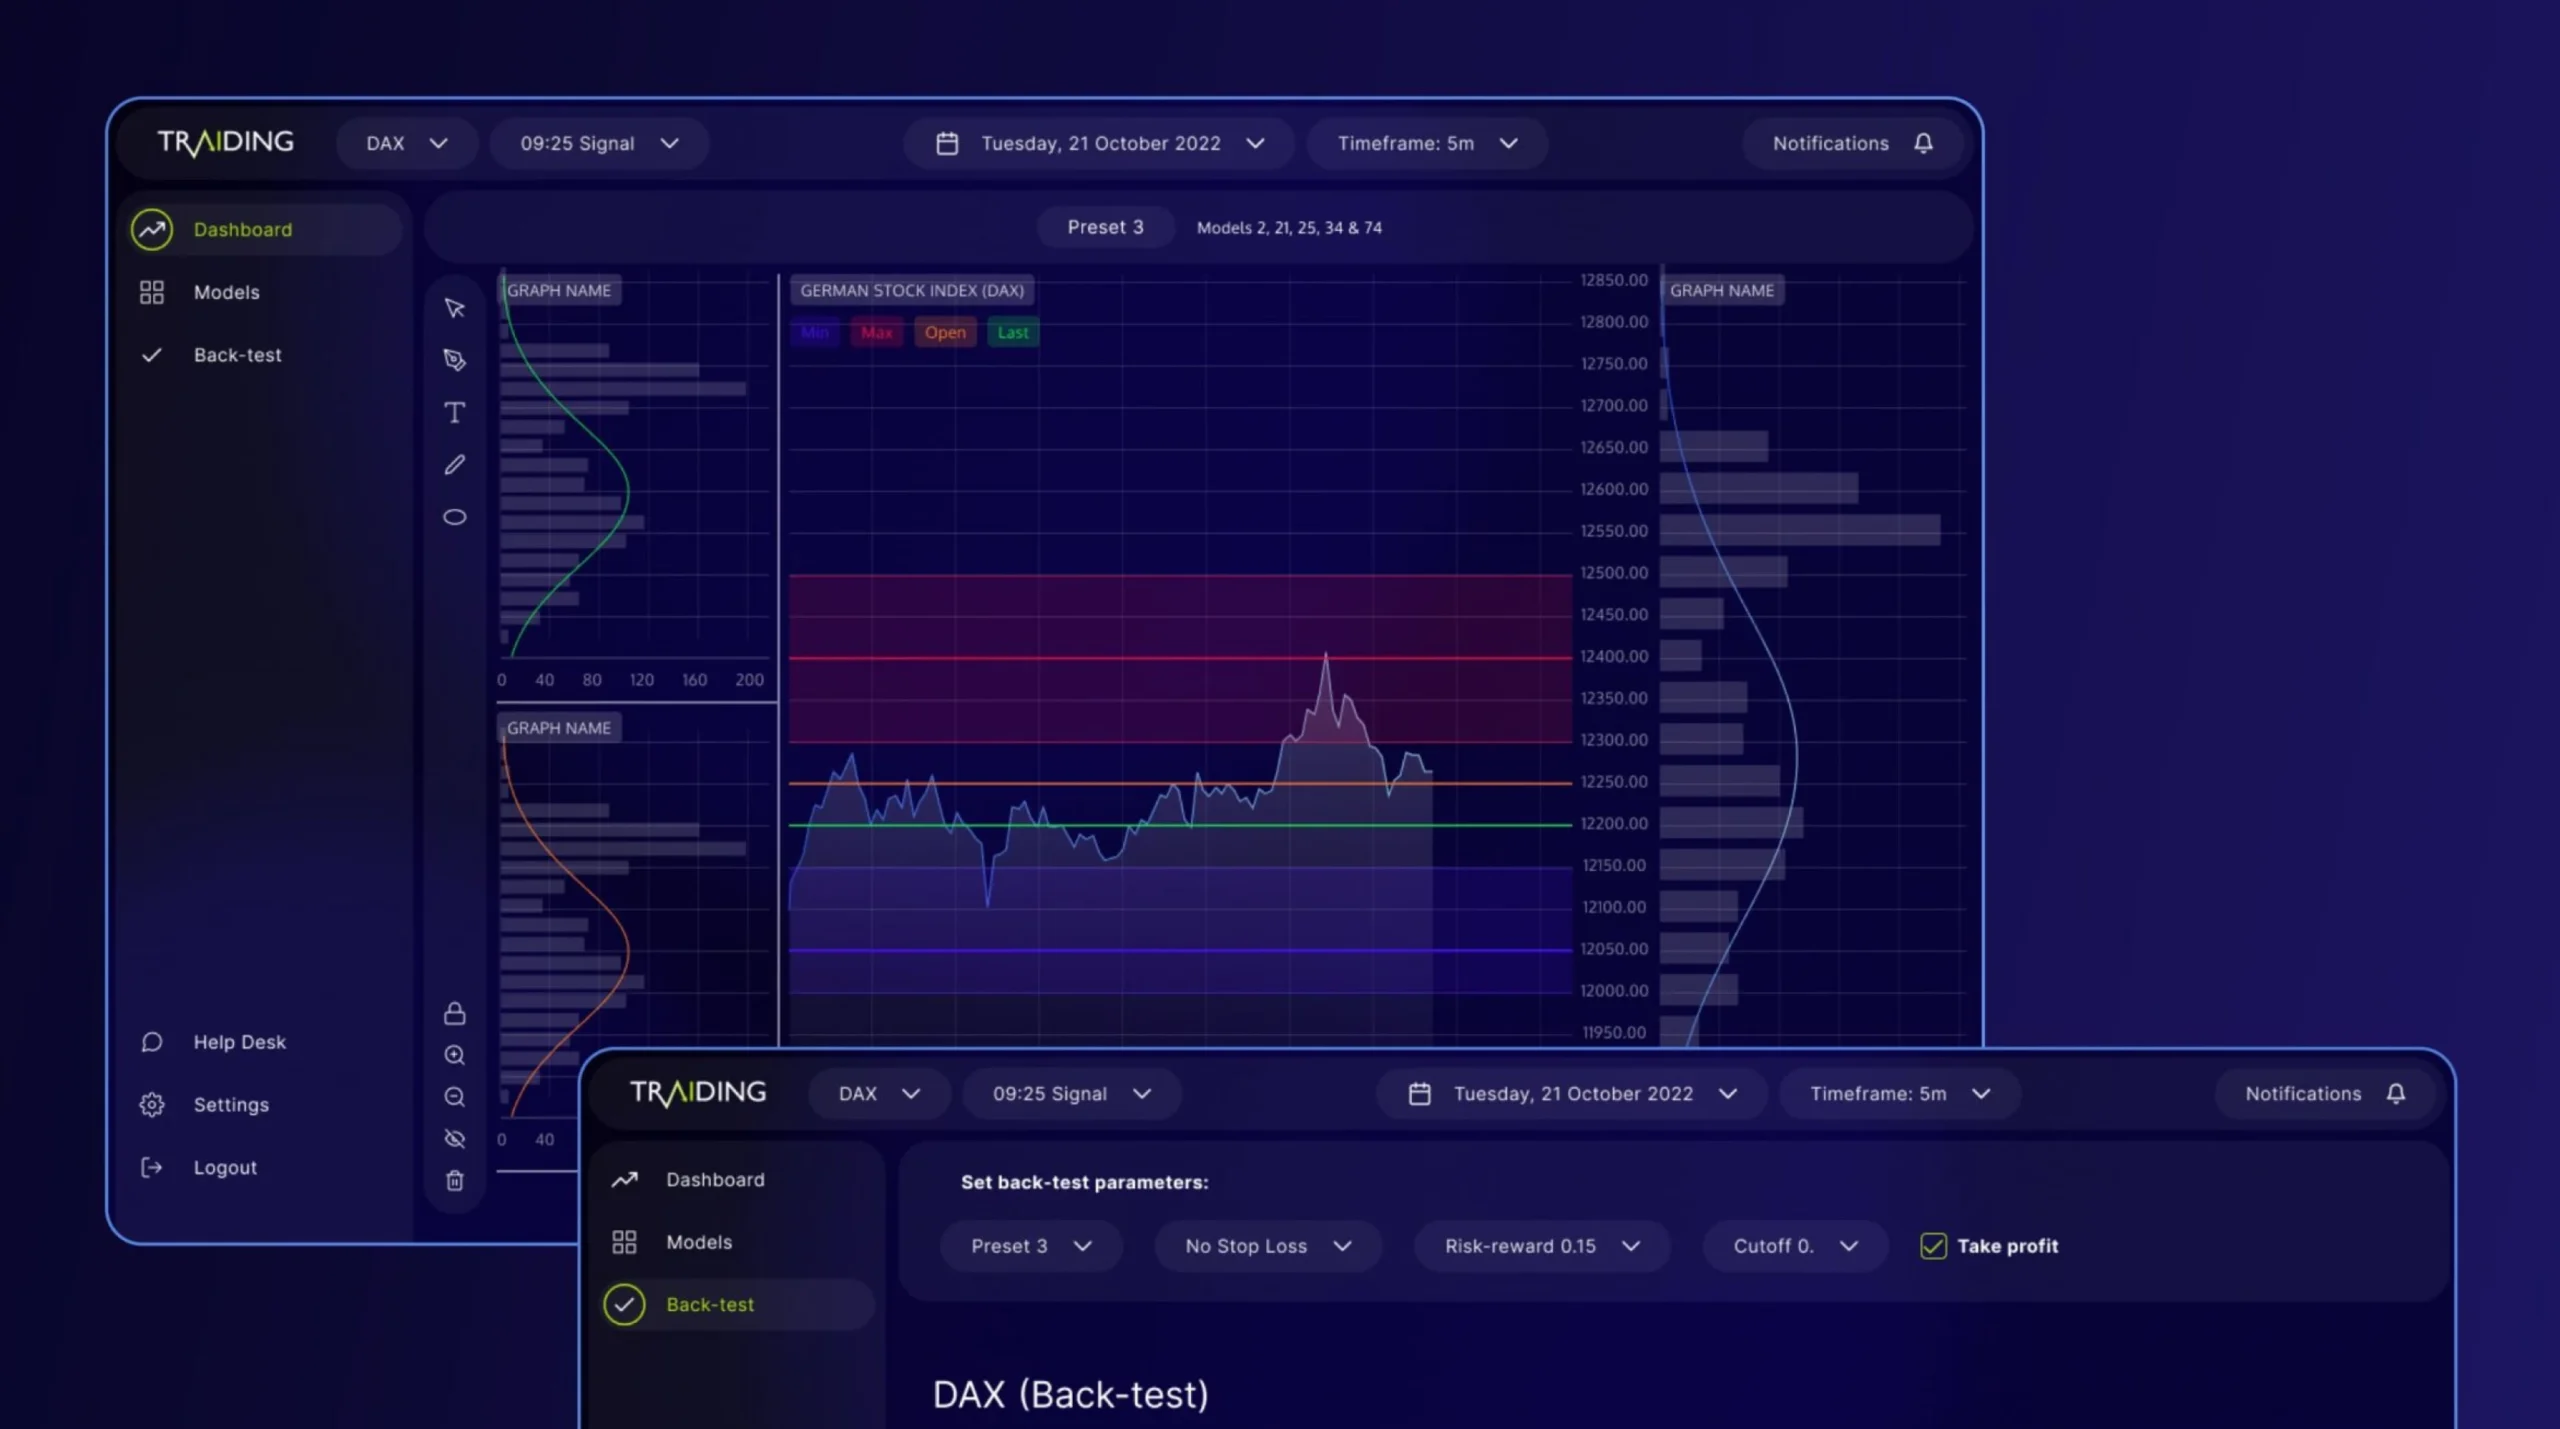Screen dimensions: 2560x1429
Task: Click the GERMAN STOCK INDEX (DAX) chart label
Action: pyautogui.click(x=912, y=290)
